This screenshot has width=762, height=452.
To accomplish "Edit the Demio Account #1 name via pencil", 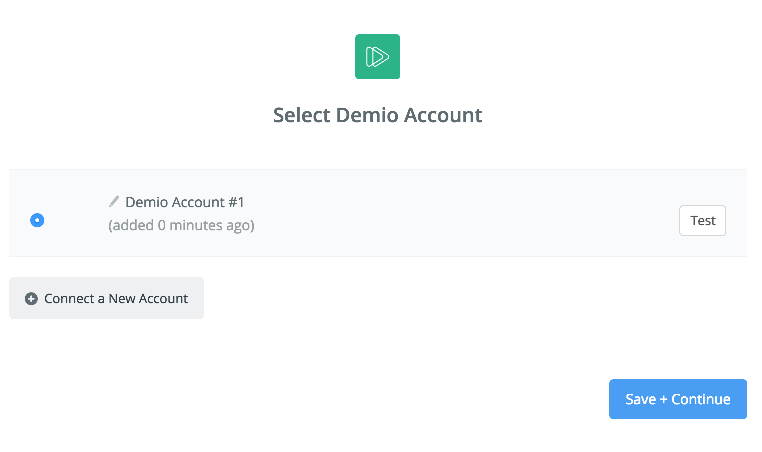I will (x=114, y=201).
